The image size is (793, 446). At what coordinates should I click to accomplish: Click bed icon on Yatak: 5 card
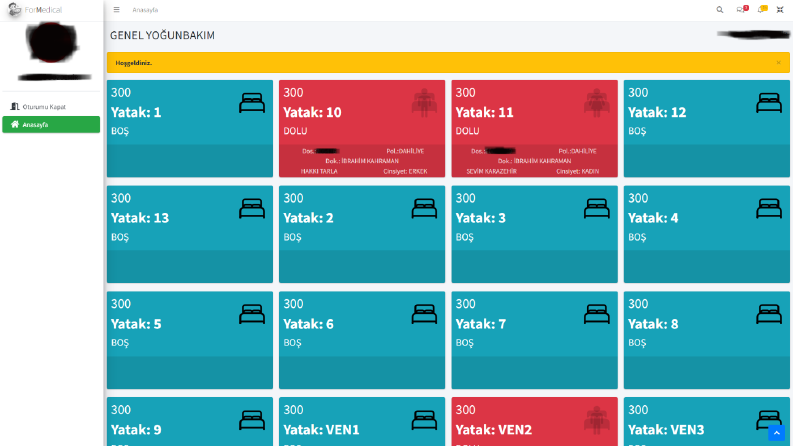coord(252,314)
